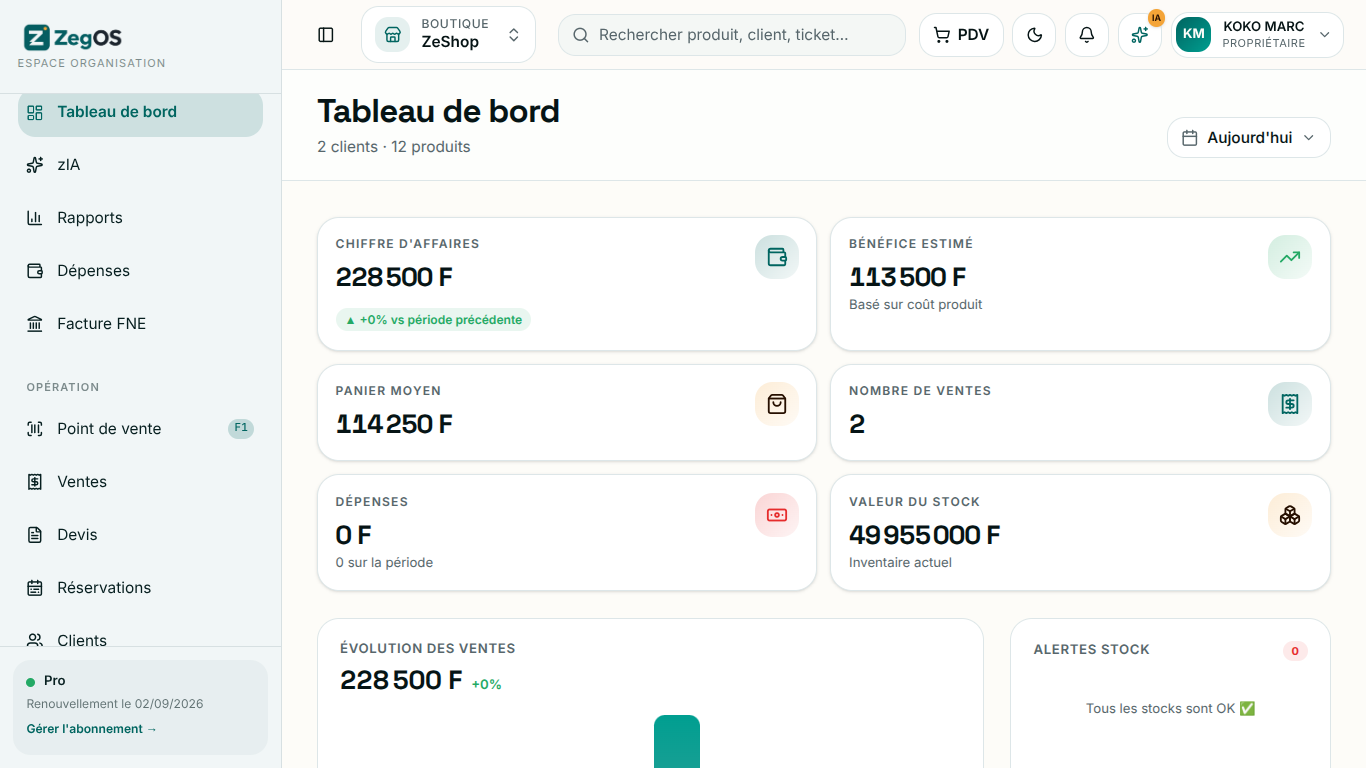Toggle dark mode with moon icon
This screenshot has width=1366, height=768.
click(1035, 35)
